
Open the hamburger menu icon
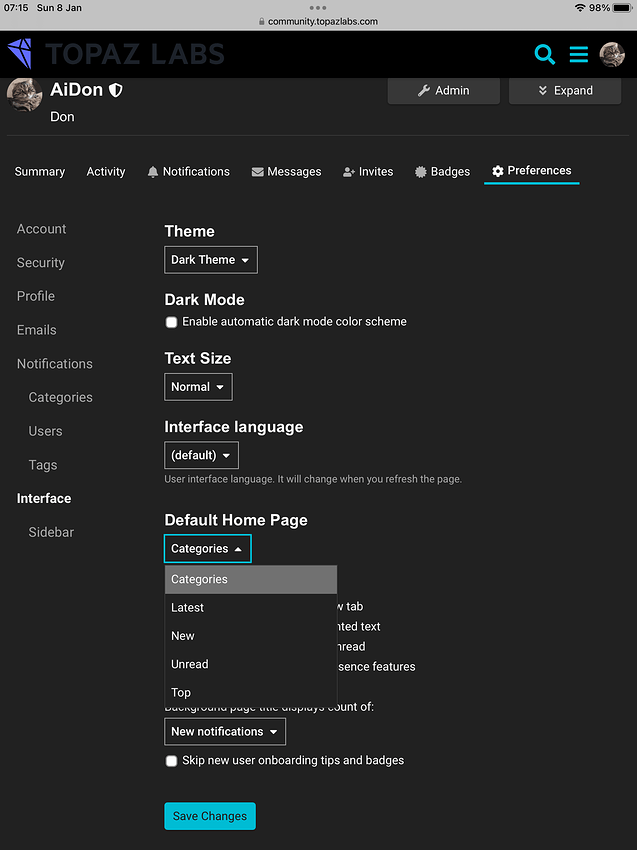point(579,54)
